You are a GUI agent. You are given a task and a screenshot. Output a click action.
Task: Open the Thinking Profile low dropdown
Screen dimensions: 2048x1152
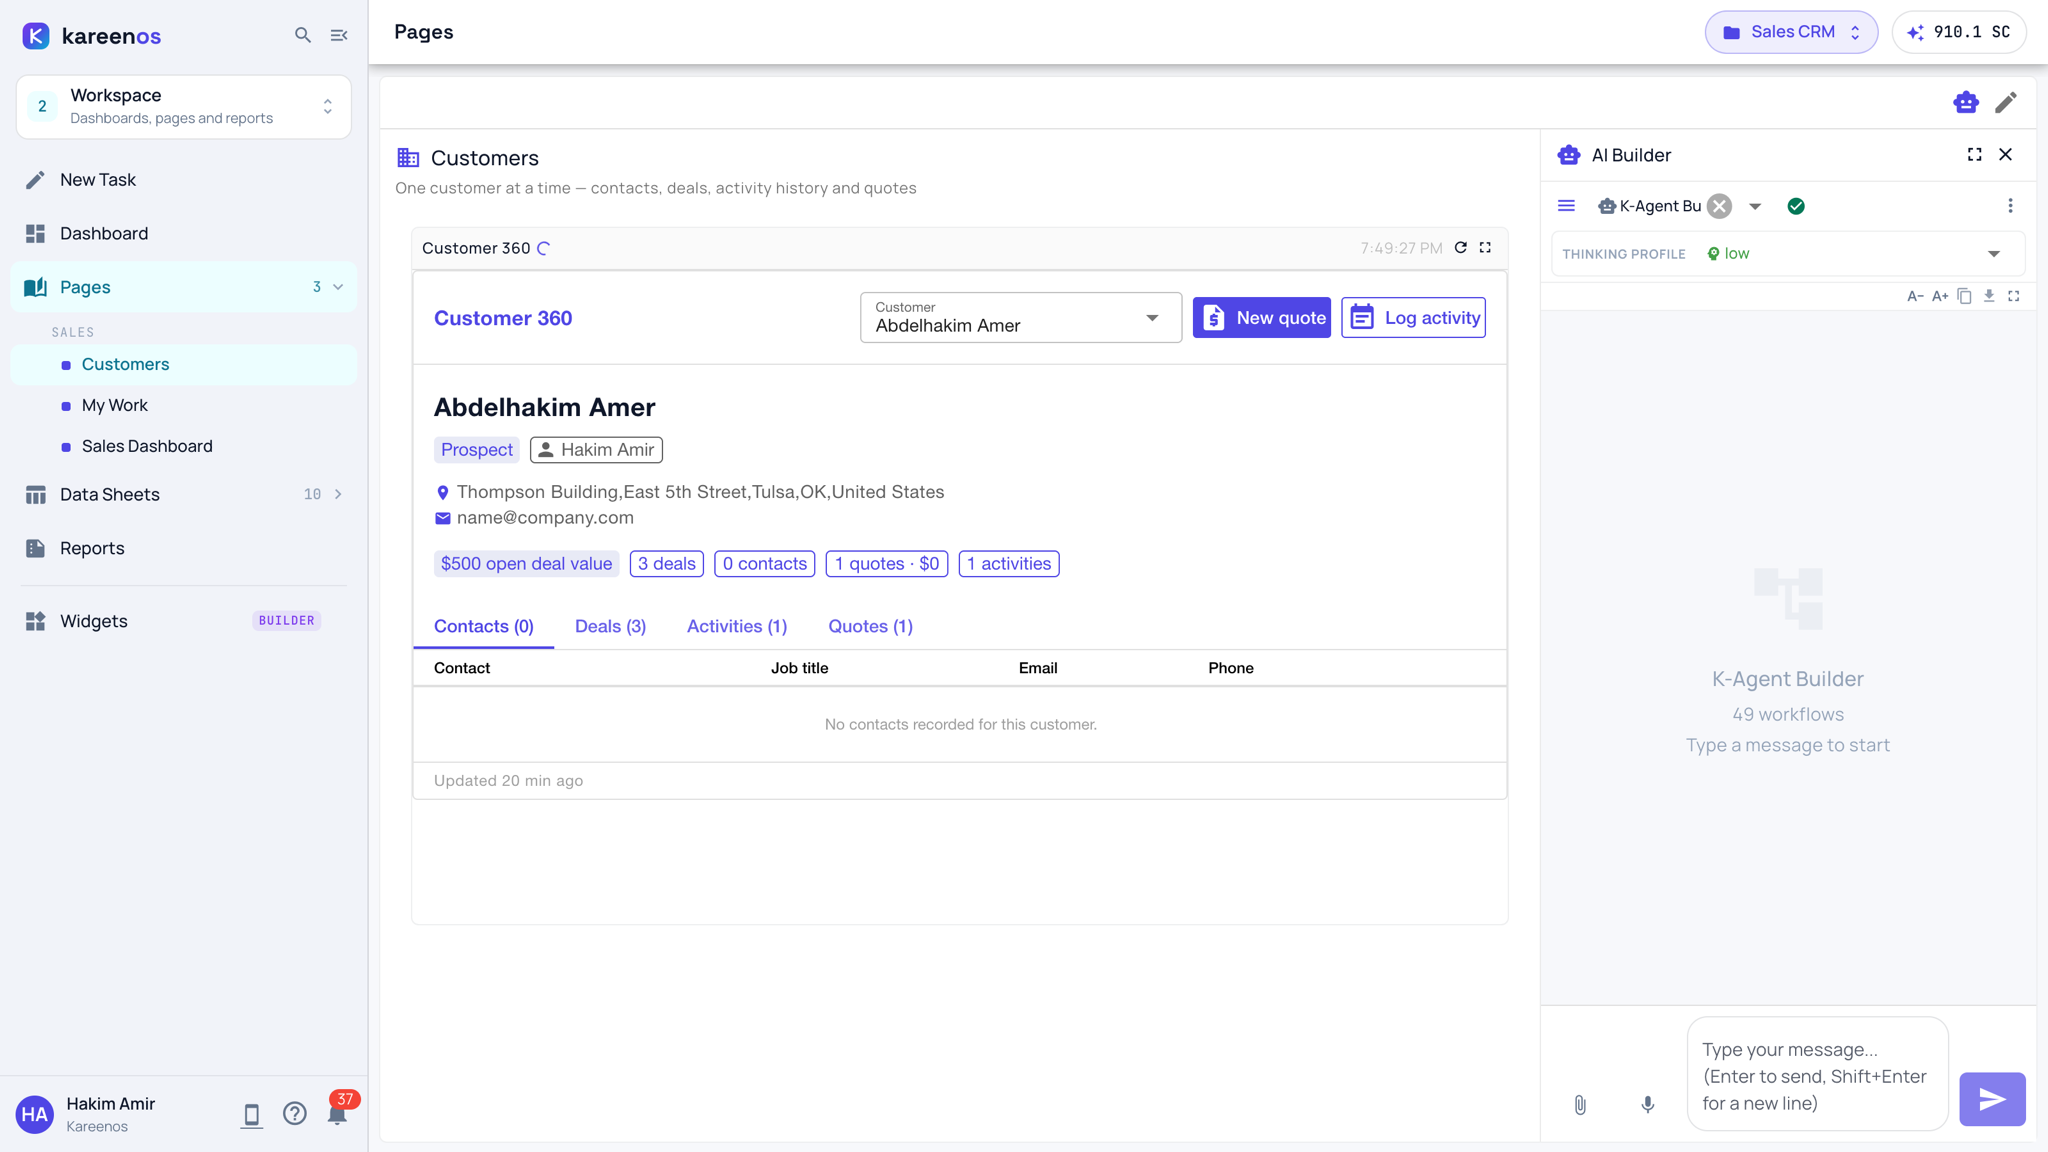point(1789,254)
